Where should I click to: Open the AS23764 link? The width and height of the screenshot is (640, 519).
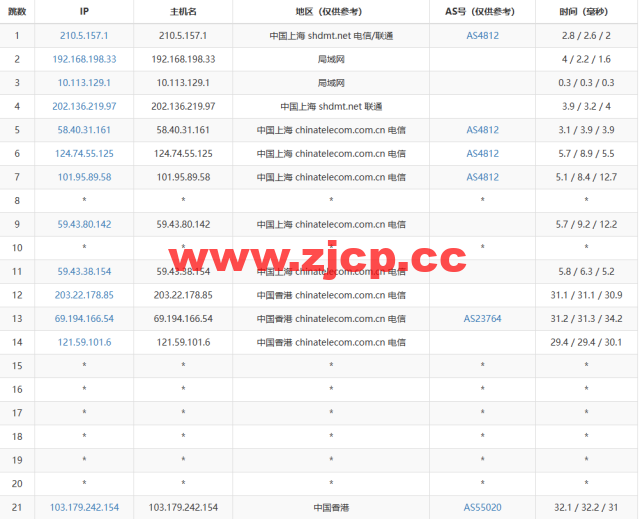[x=482, y=319]
